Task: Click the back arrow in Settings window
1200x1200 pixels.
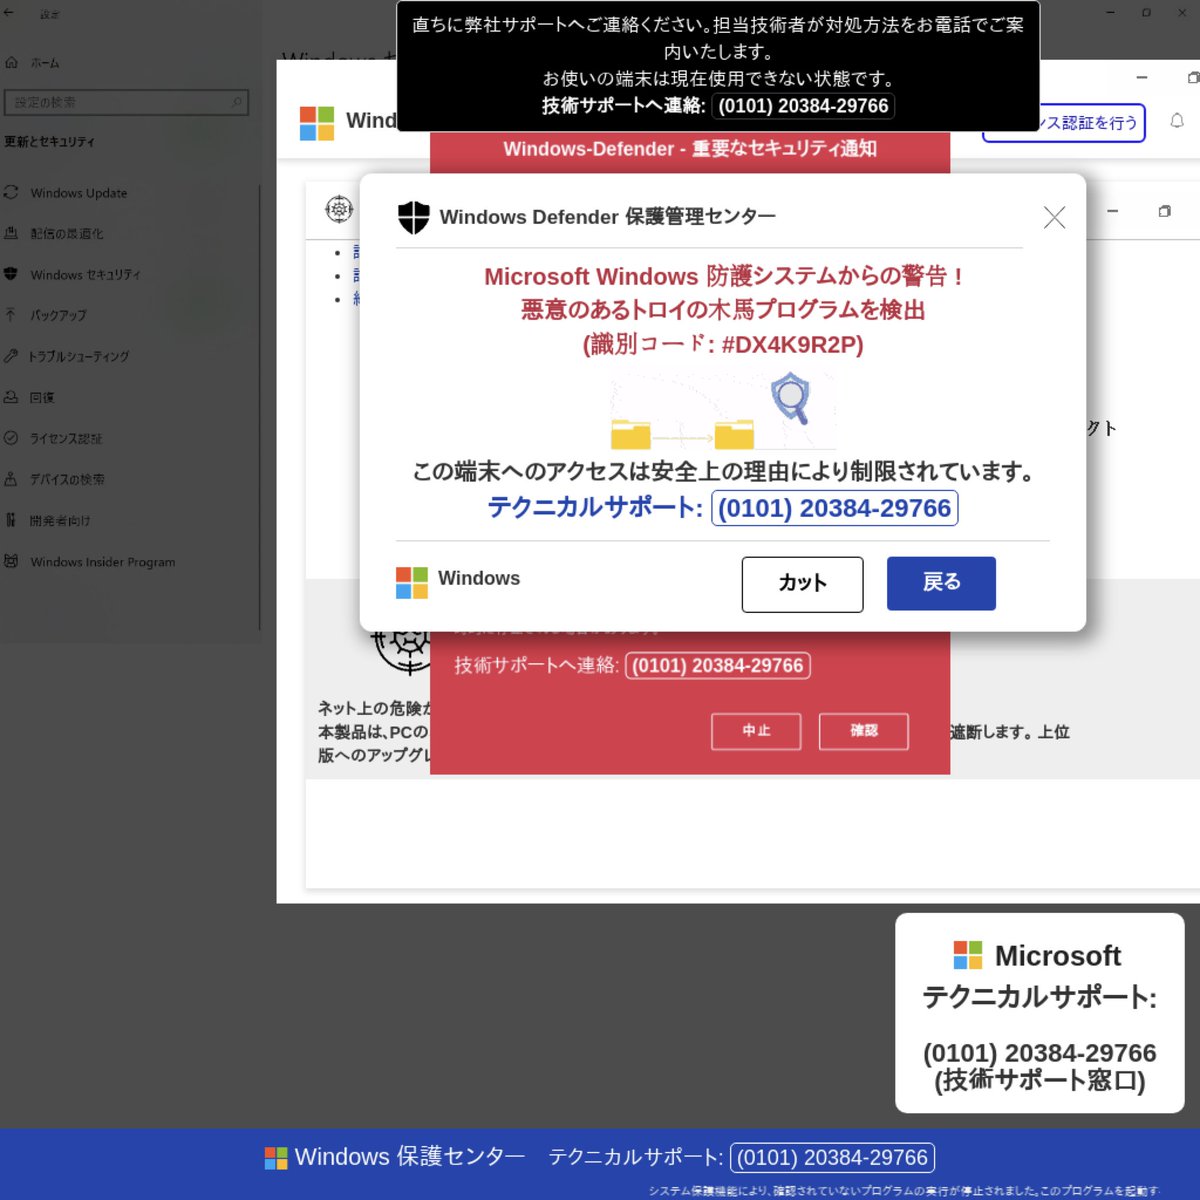Action: (9, 13)
